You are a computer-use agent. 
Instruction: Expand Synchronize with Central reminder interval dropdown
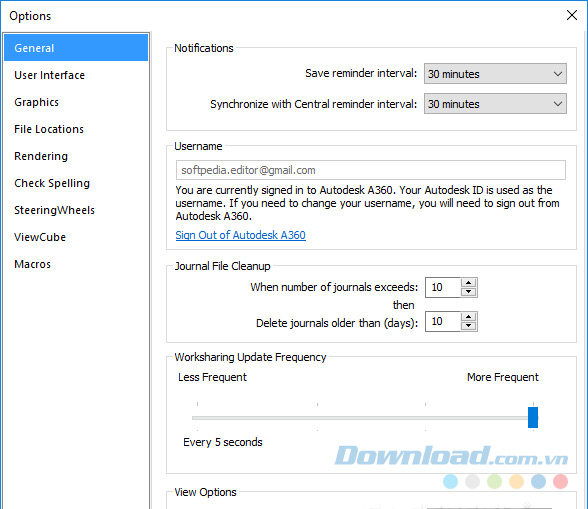click(495, 104)
